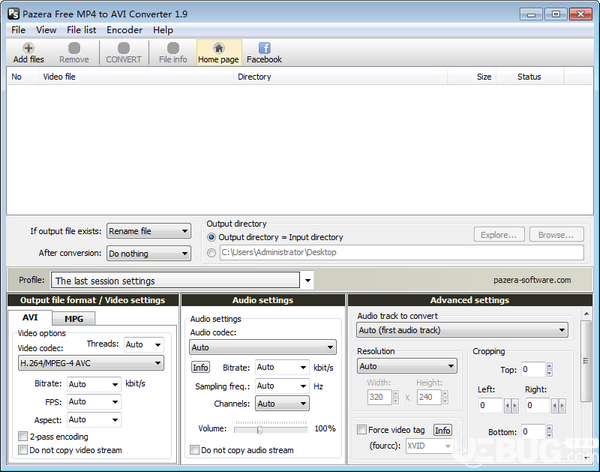Viewport: 600px width, 472px height.
Task: Click the Size column header
Action: pos(472,77)
